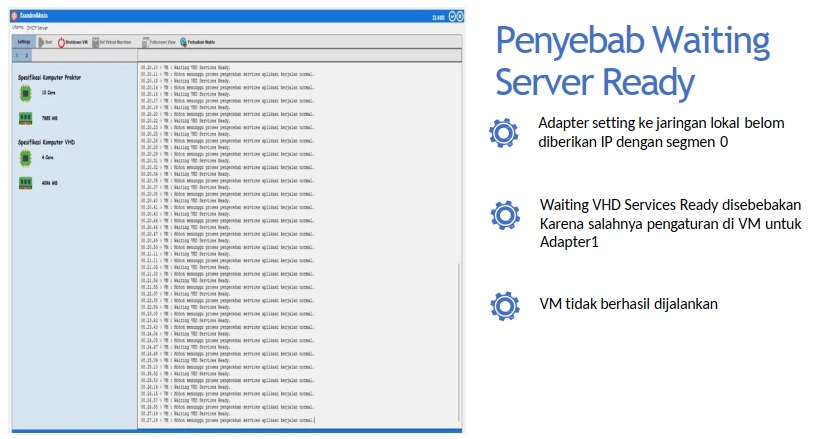
Task: Click the rightmost circled icon in title bar
Action: pyautogui.click(x=460, y=17)
